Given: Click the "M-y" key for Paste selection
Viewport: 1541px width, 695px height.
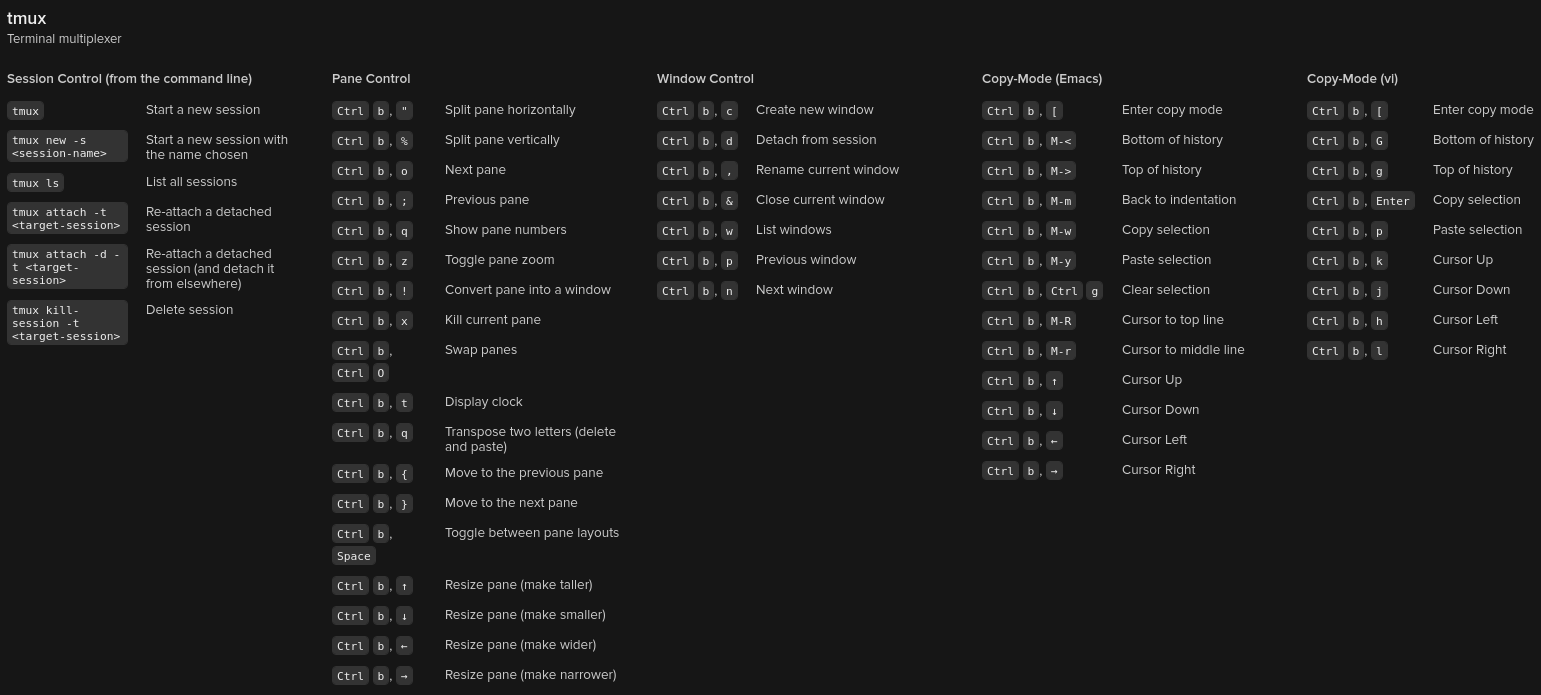Looking at the screenshot, I should coord(1060,261).
